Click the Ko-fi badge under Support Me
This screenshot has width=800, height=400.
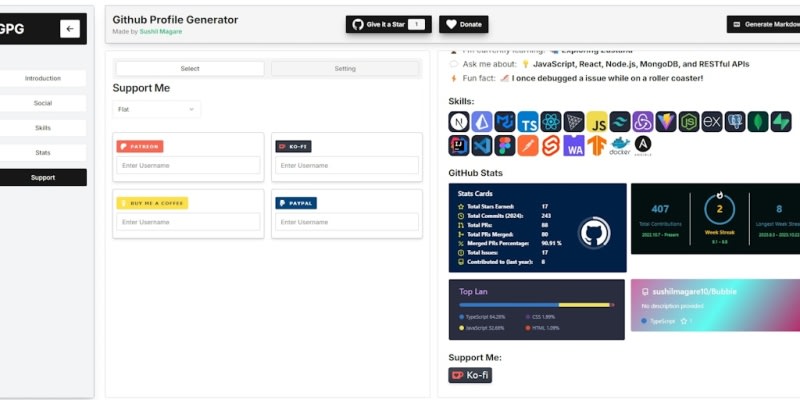click(x=470, y=375)
